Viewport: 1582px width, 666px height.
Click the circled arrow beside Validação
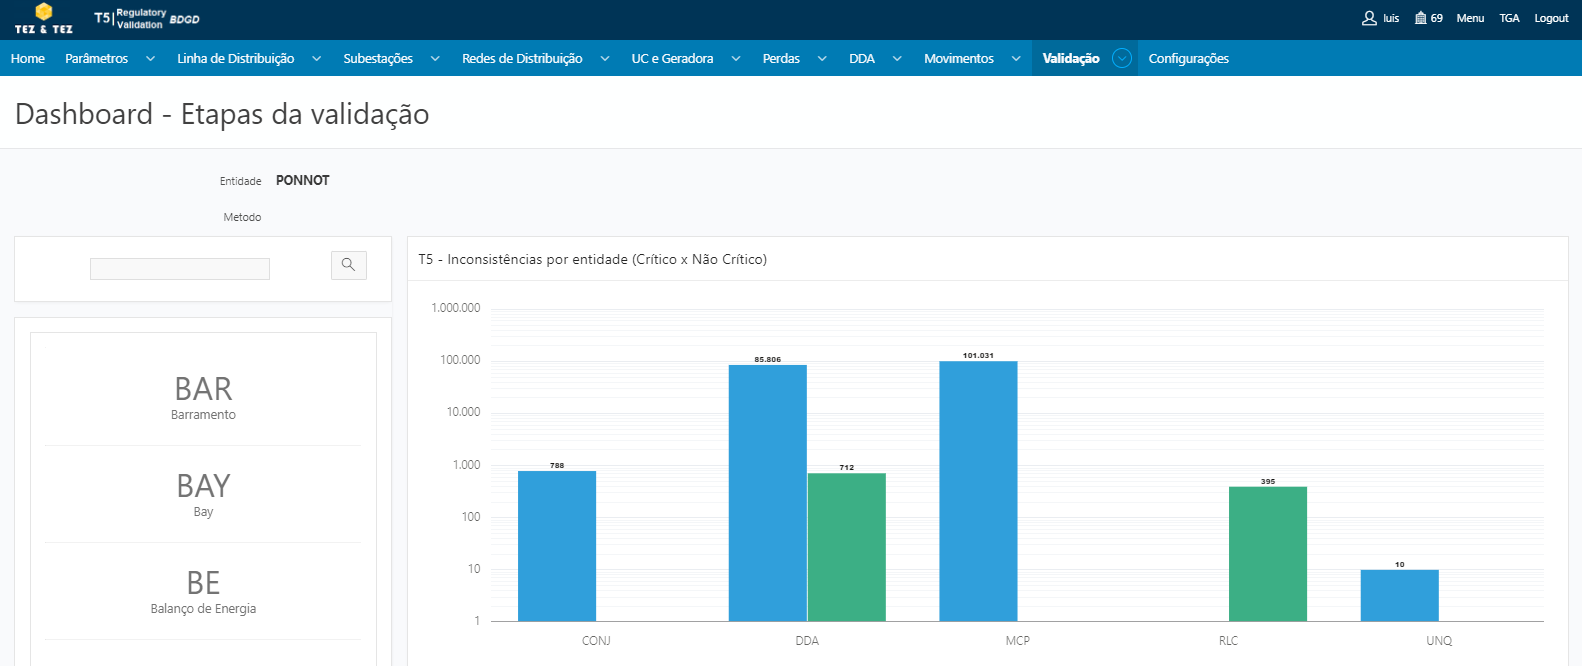pos(1122,59)
